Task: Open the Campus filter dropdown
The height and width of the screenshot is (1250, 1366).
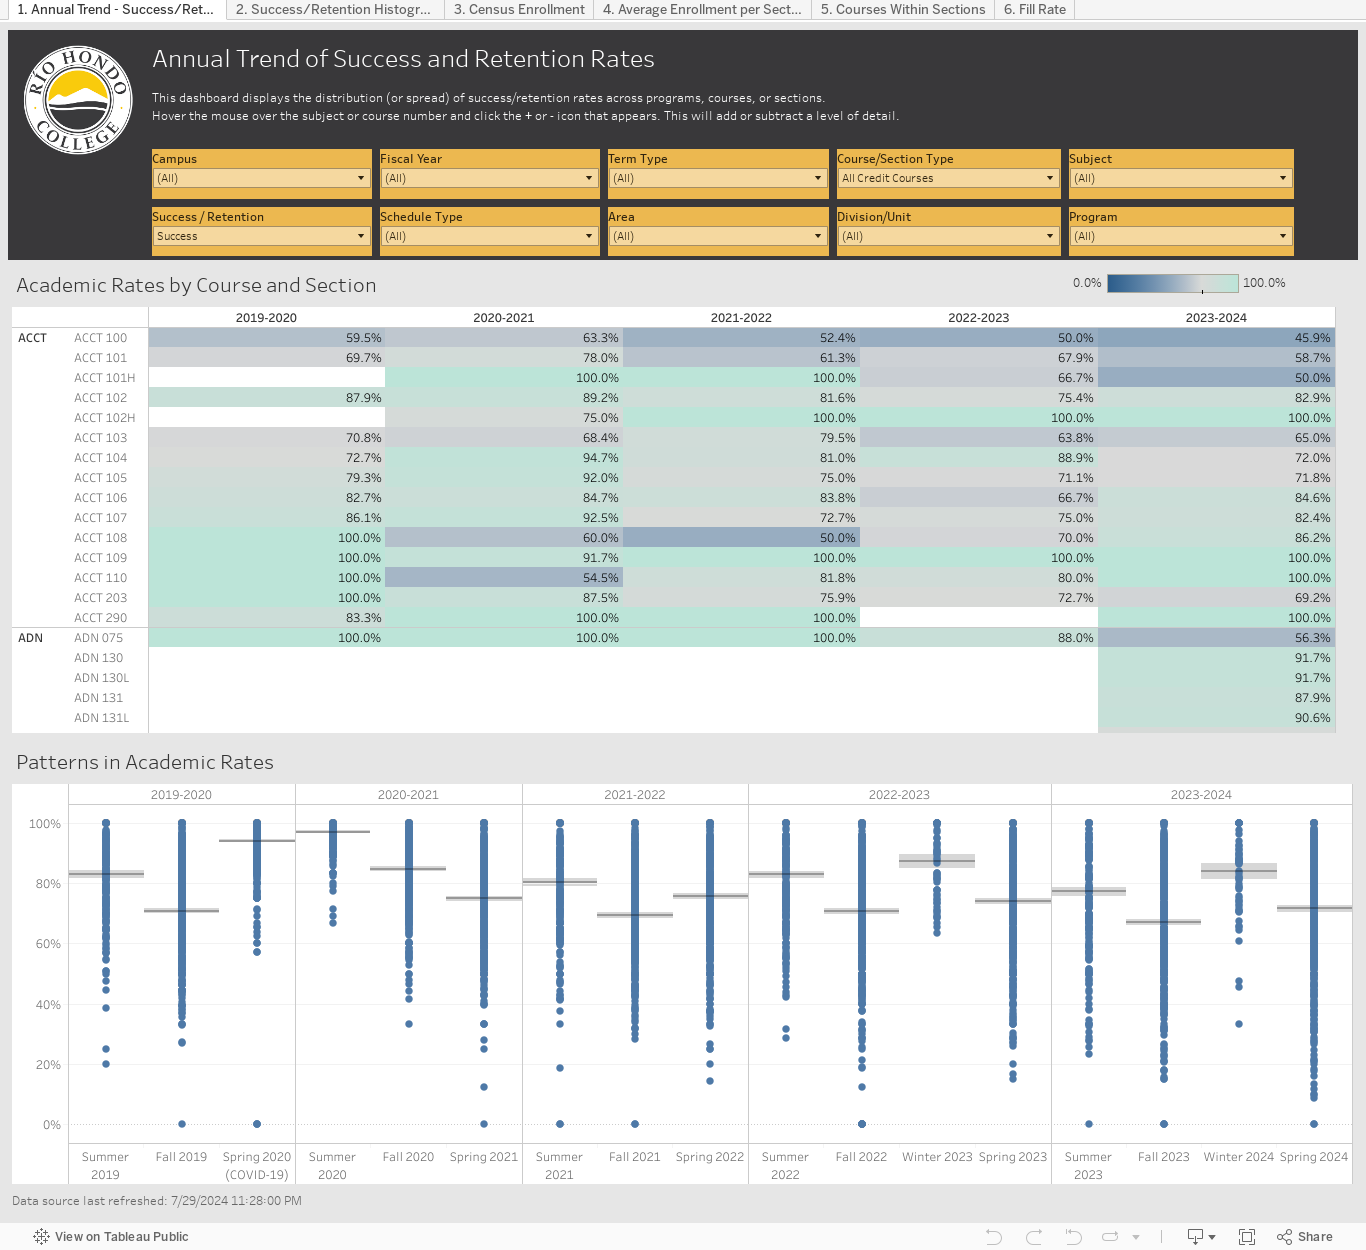Action: pos(261,178)
